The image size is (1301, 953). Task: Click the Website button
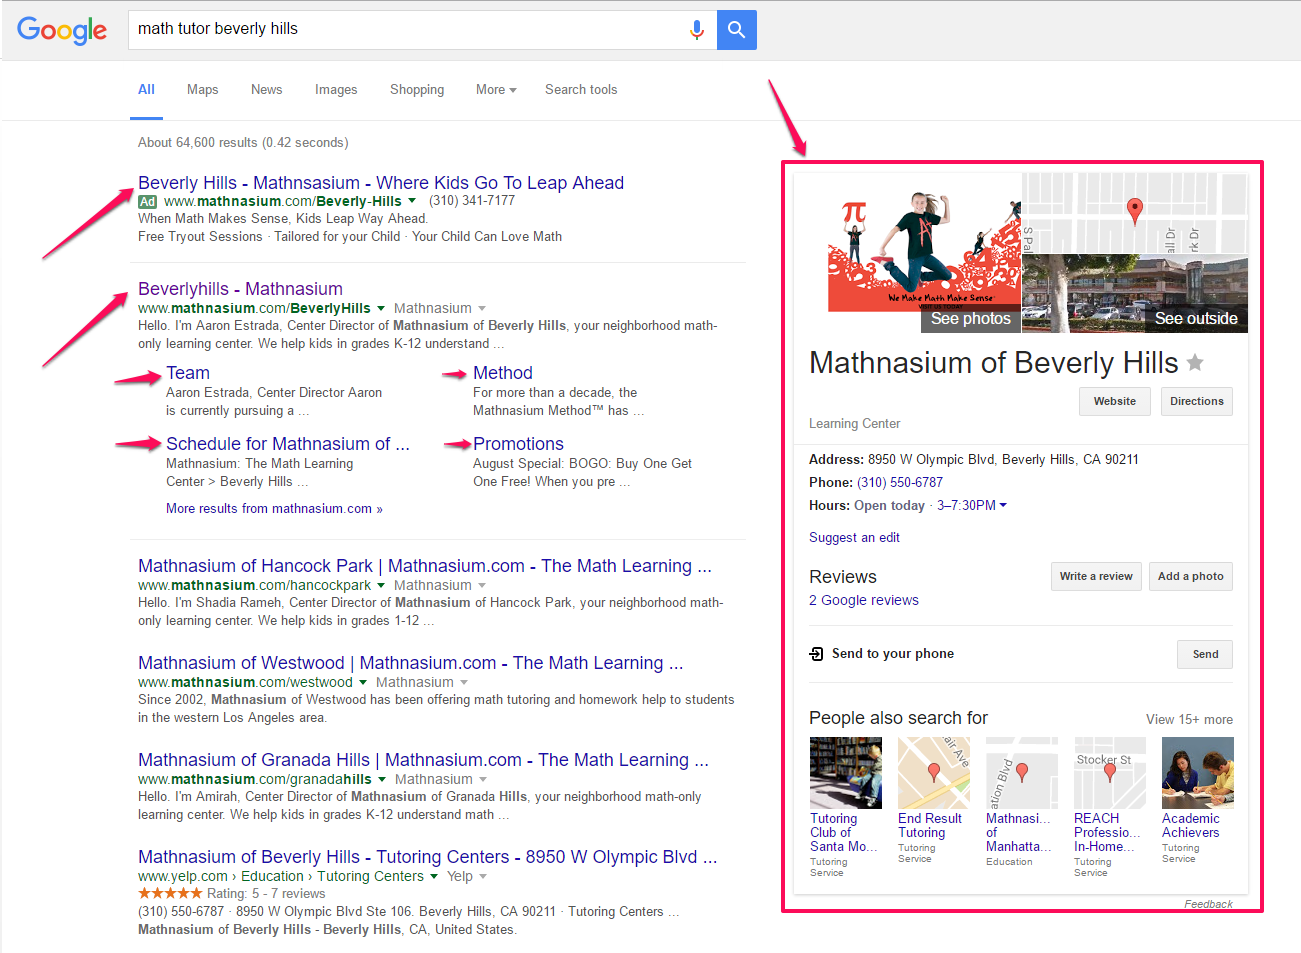click(x=1115, y=401)
